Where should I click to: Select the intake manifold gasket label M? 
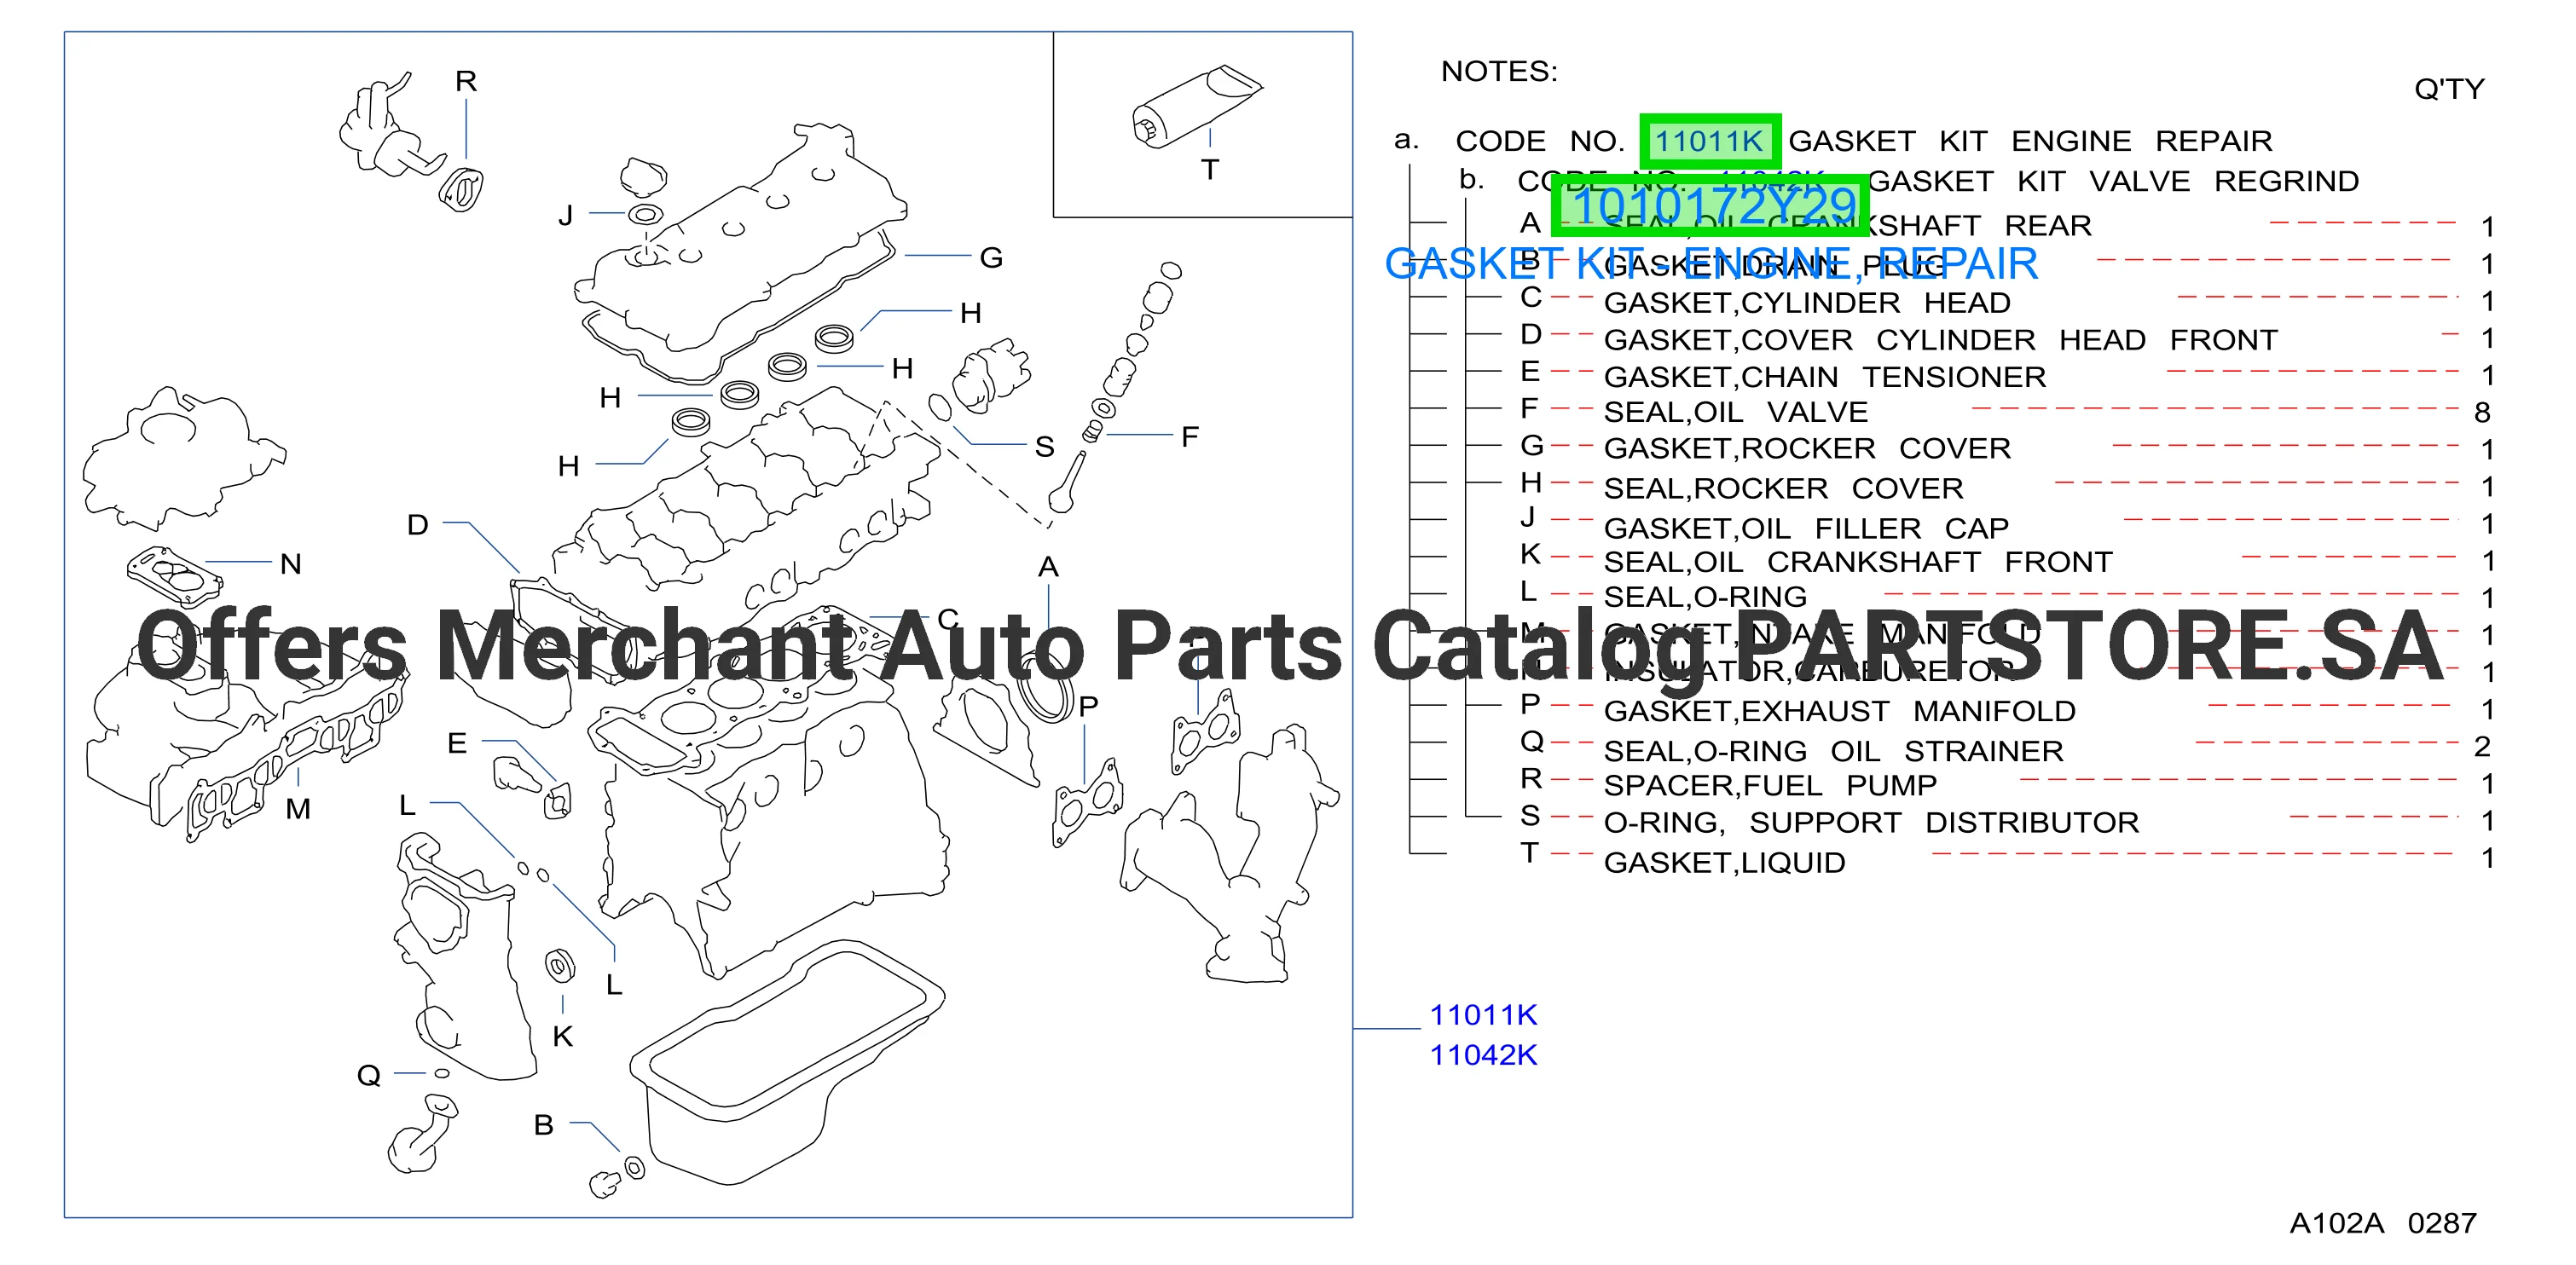pos(298,809)
